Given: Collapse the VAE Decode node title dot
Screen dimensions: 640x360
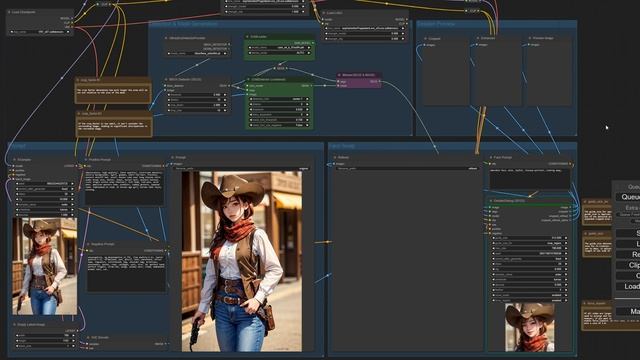Looking at the screenshot, I should click(88, 338).
